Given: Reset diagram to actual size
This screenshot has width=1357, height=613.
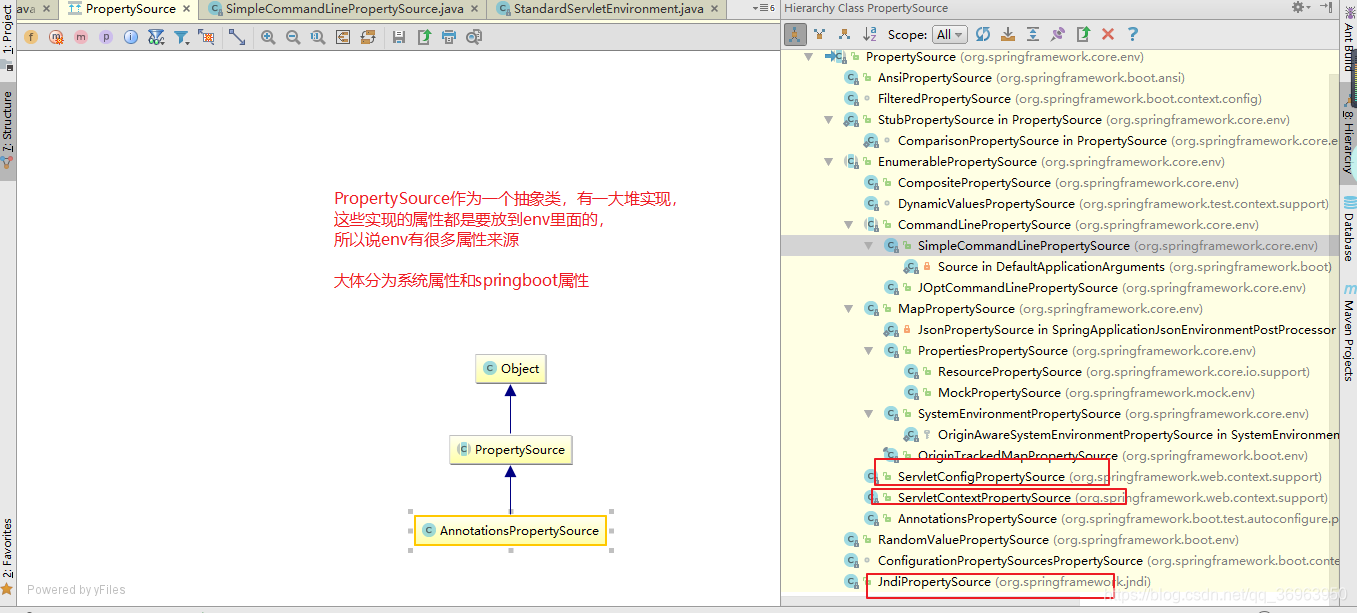Looking at the screenshot, I should [317, 34].
